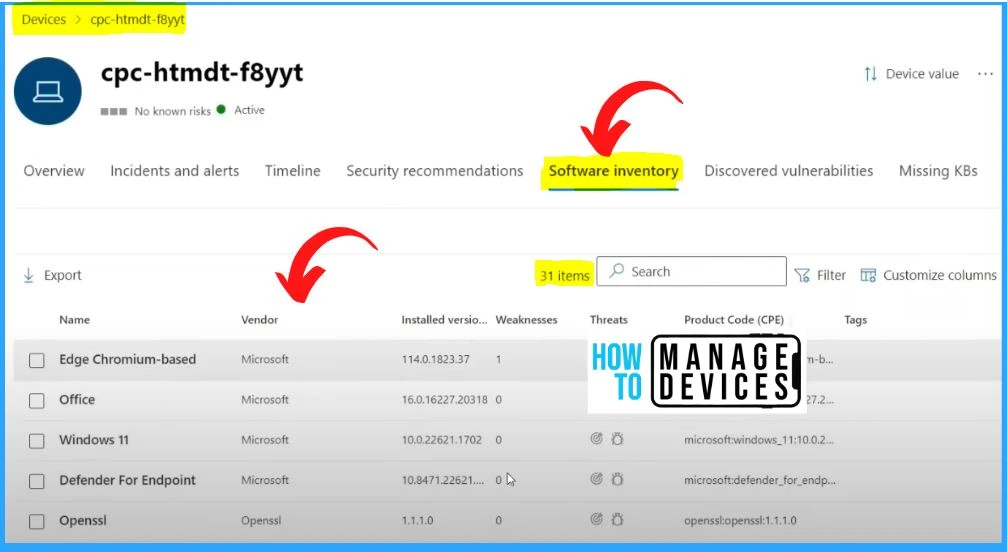Click the Openssl vendor cell

click(261, 521)
